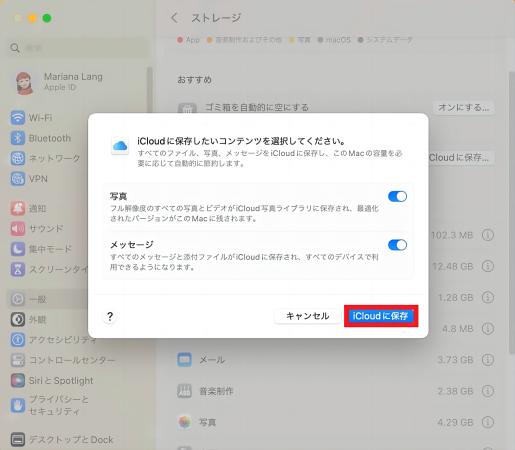Click the iCloudに保存 confirm button
The image size is (515, 450).
click(381, 316)
